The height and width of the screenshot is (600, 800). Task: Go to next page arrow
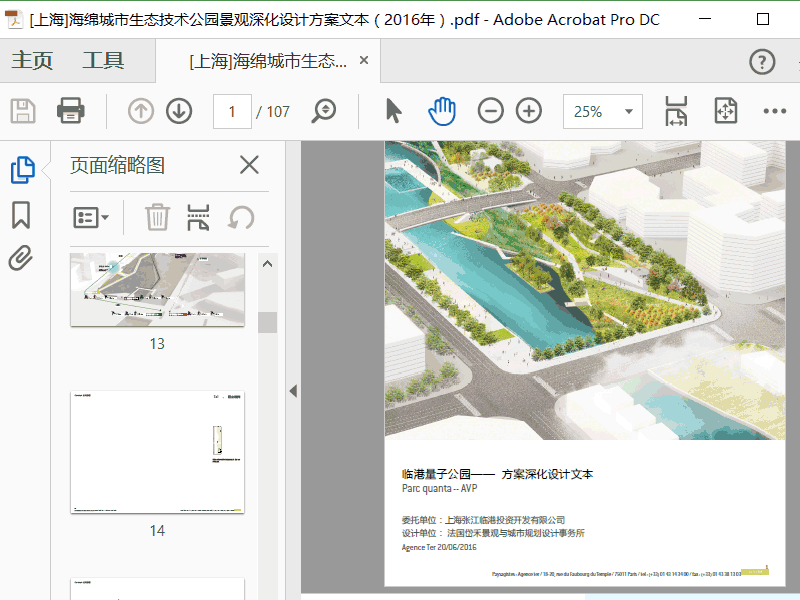(x=179, y=111)
